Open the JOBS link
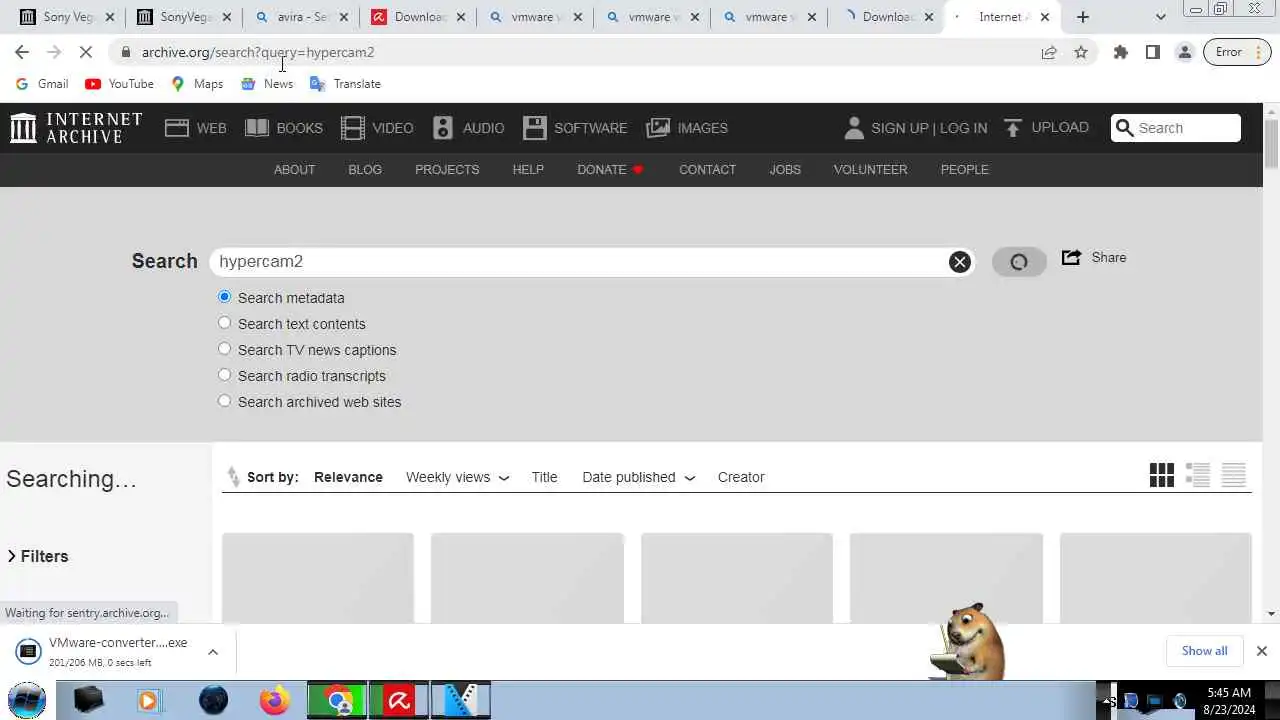Image resolution: width=1280 pixels, height=720 pixels. click(x=785, y=169)
